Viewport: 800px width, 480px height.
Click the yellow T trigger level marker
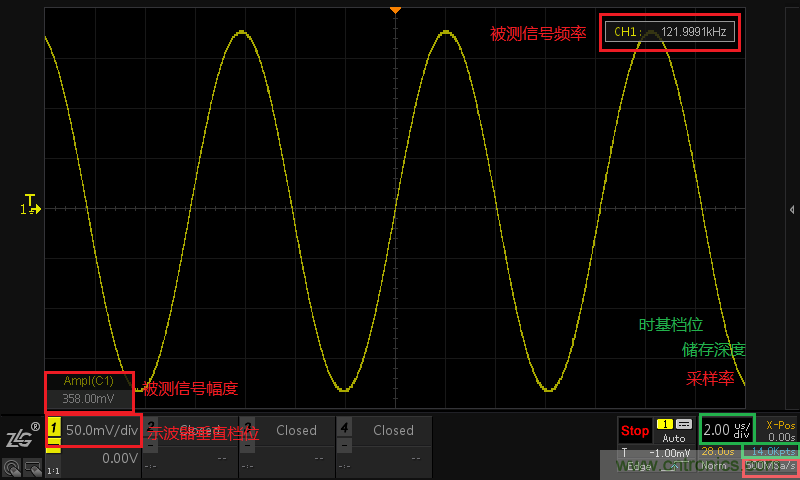(x=30, y=198)
